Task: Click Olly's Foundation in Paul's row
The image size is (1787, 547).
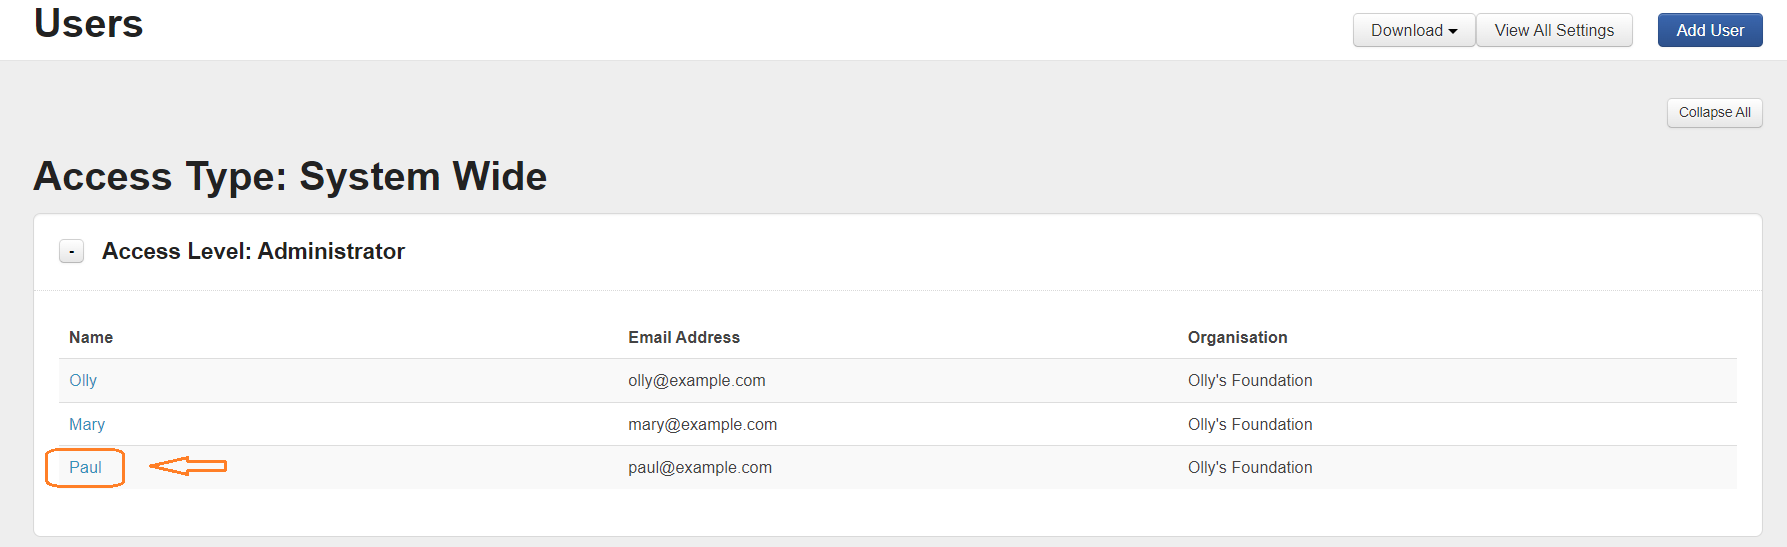Action: click(x=1250, y=468)
